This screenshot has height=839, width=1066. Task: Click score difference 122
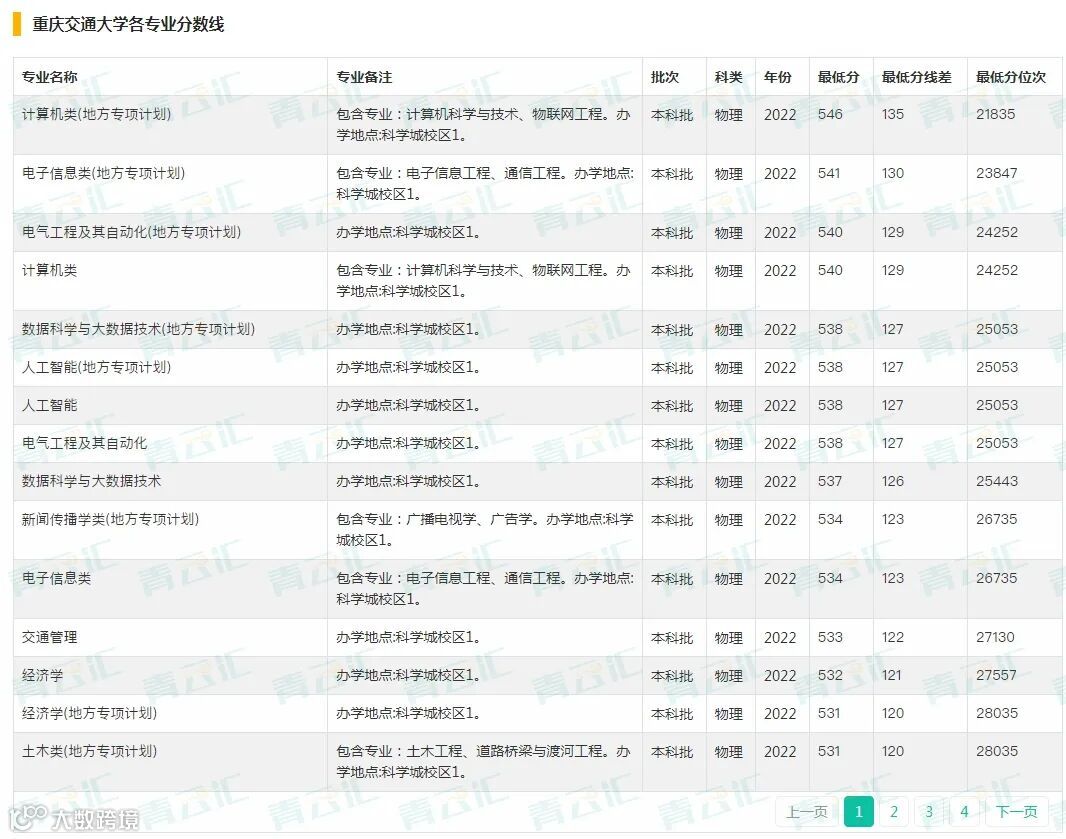tap(893, 637)
